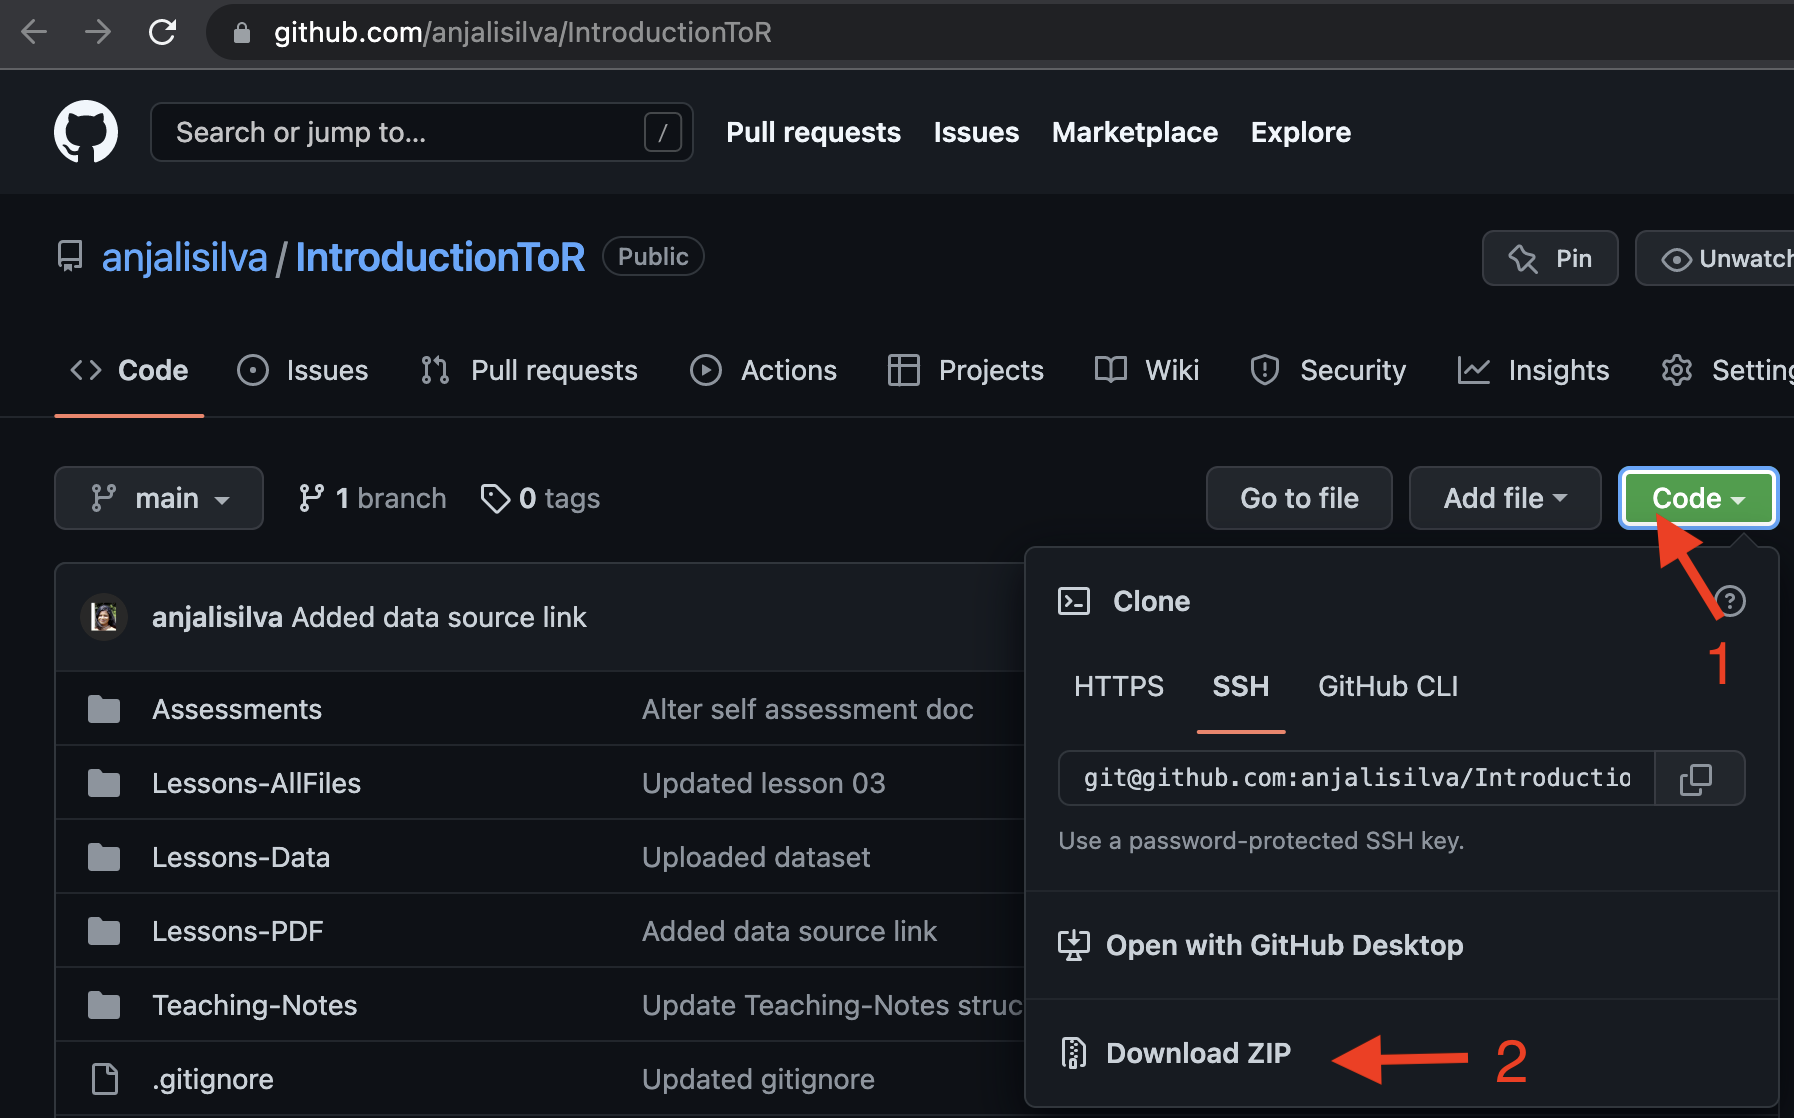Open Marketplace from top navigation
Image resolution: width=1794 pixels, height=1118 pixels.
point(1135,132)
